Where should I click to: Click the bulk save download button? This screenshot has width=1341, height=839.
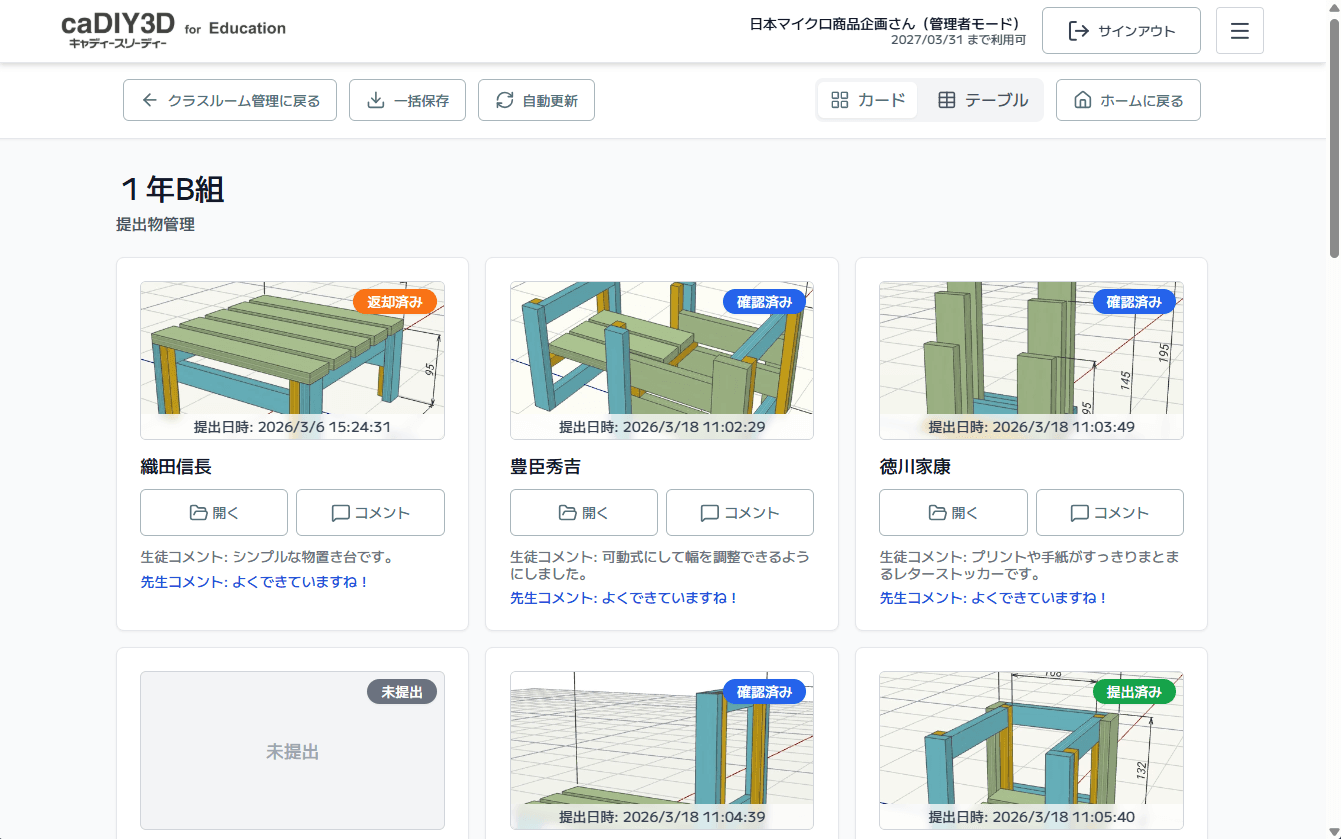point(407,100)
